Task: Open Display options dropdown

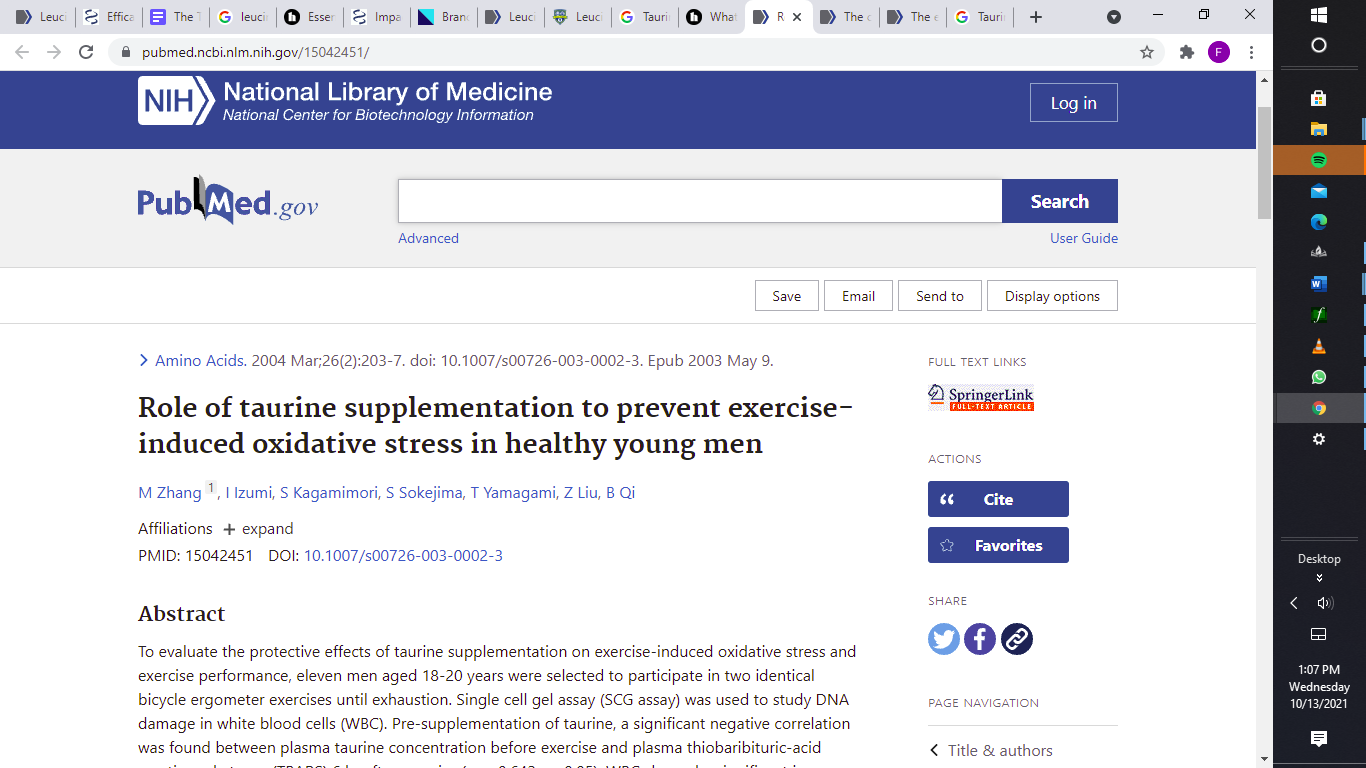Action: [x=1052, y=296]
